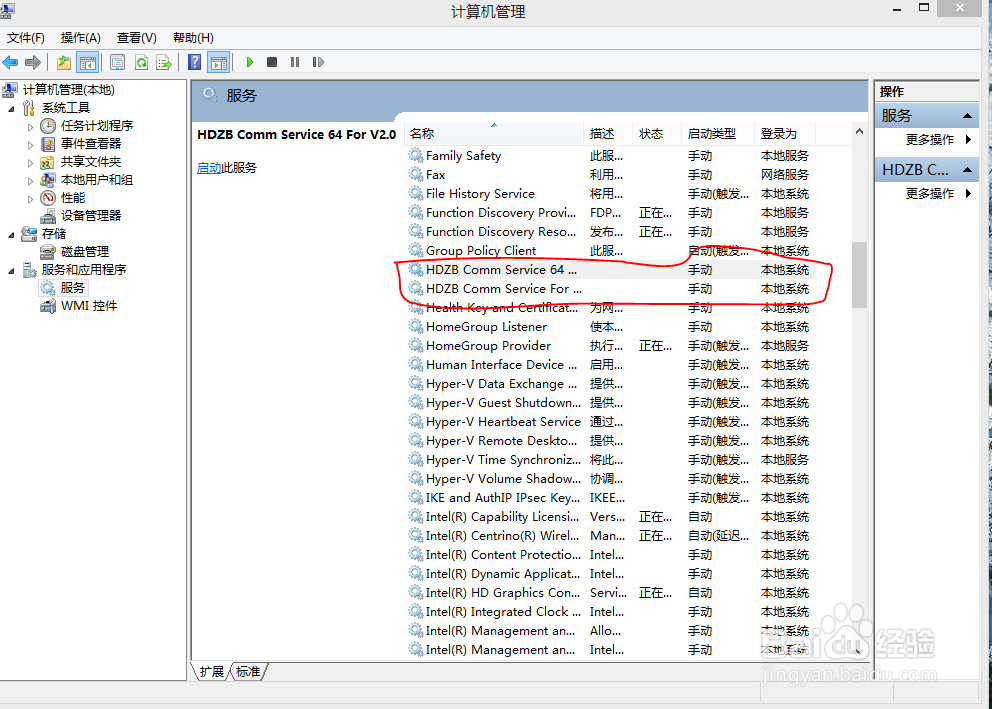
Task: Select the HomeGroup Listener service
Action: click(x=611, y=326)
